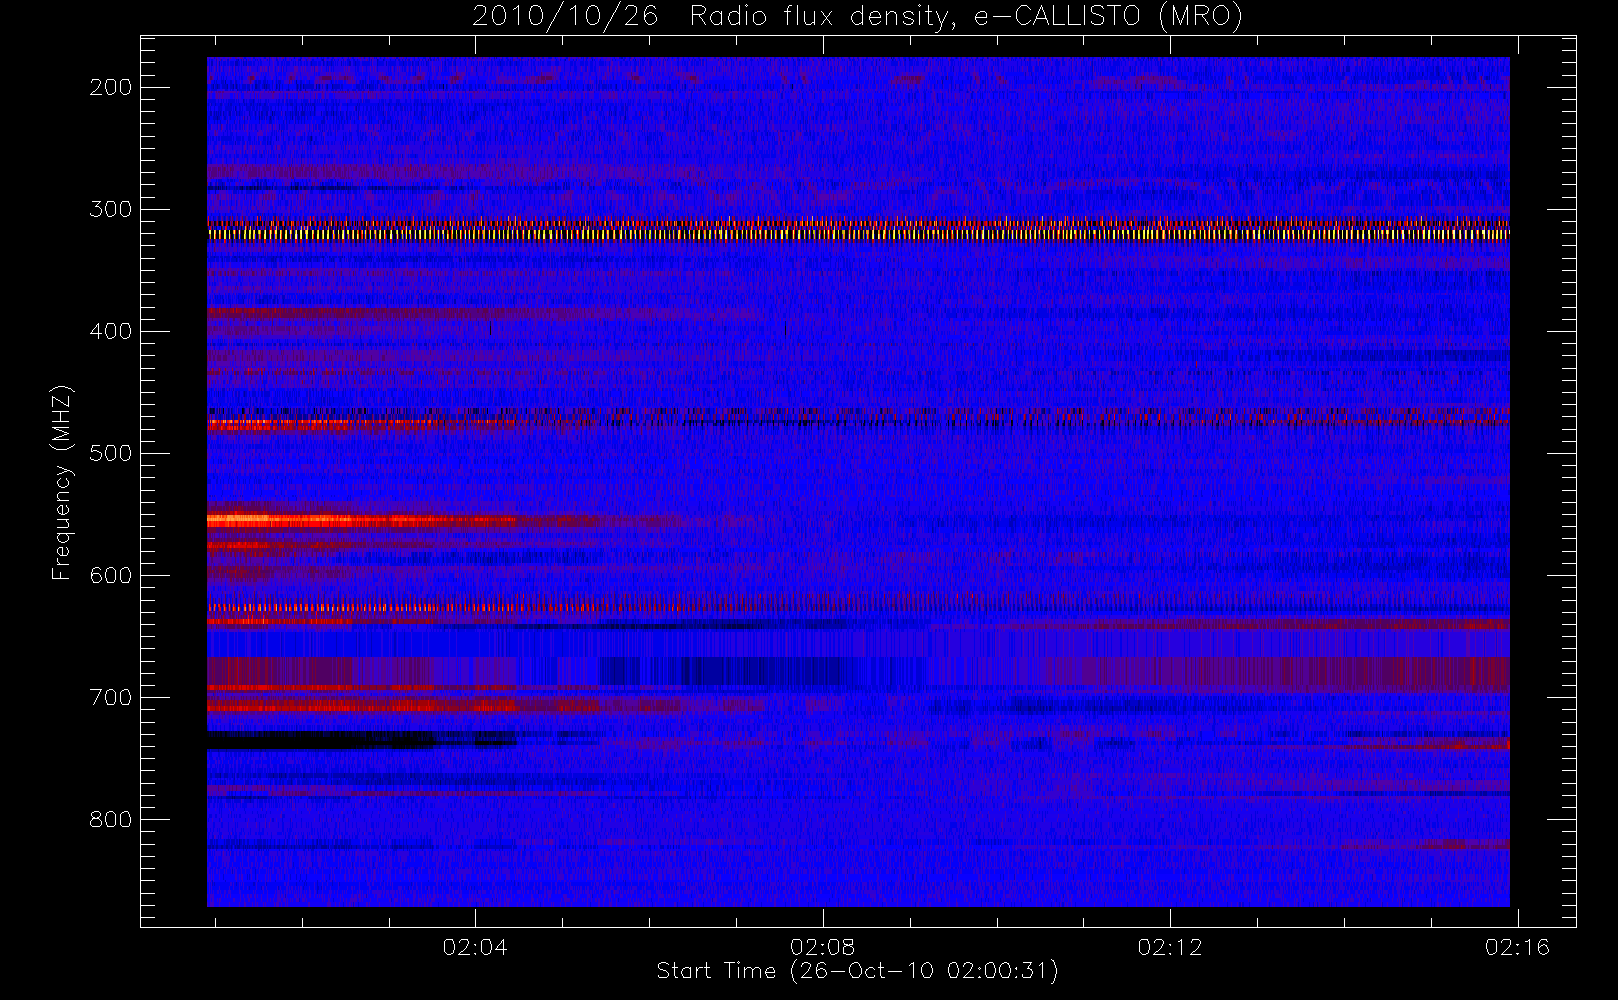Click the bright yellow interference line near 320 MHz
Image resolution: width=1618 pixels, height=1000 pixels.
pos(858,234)
